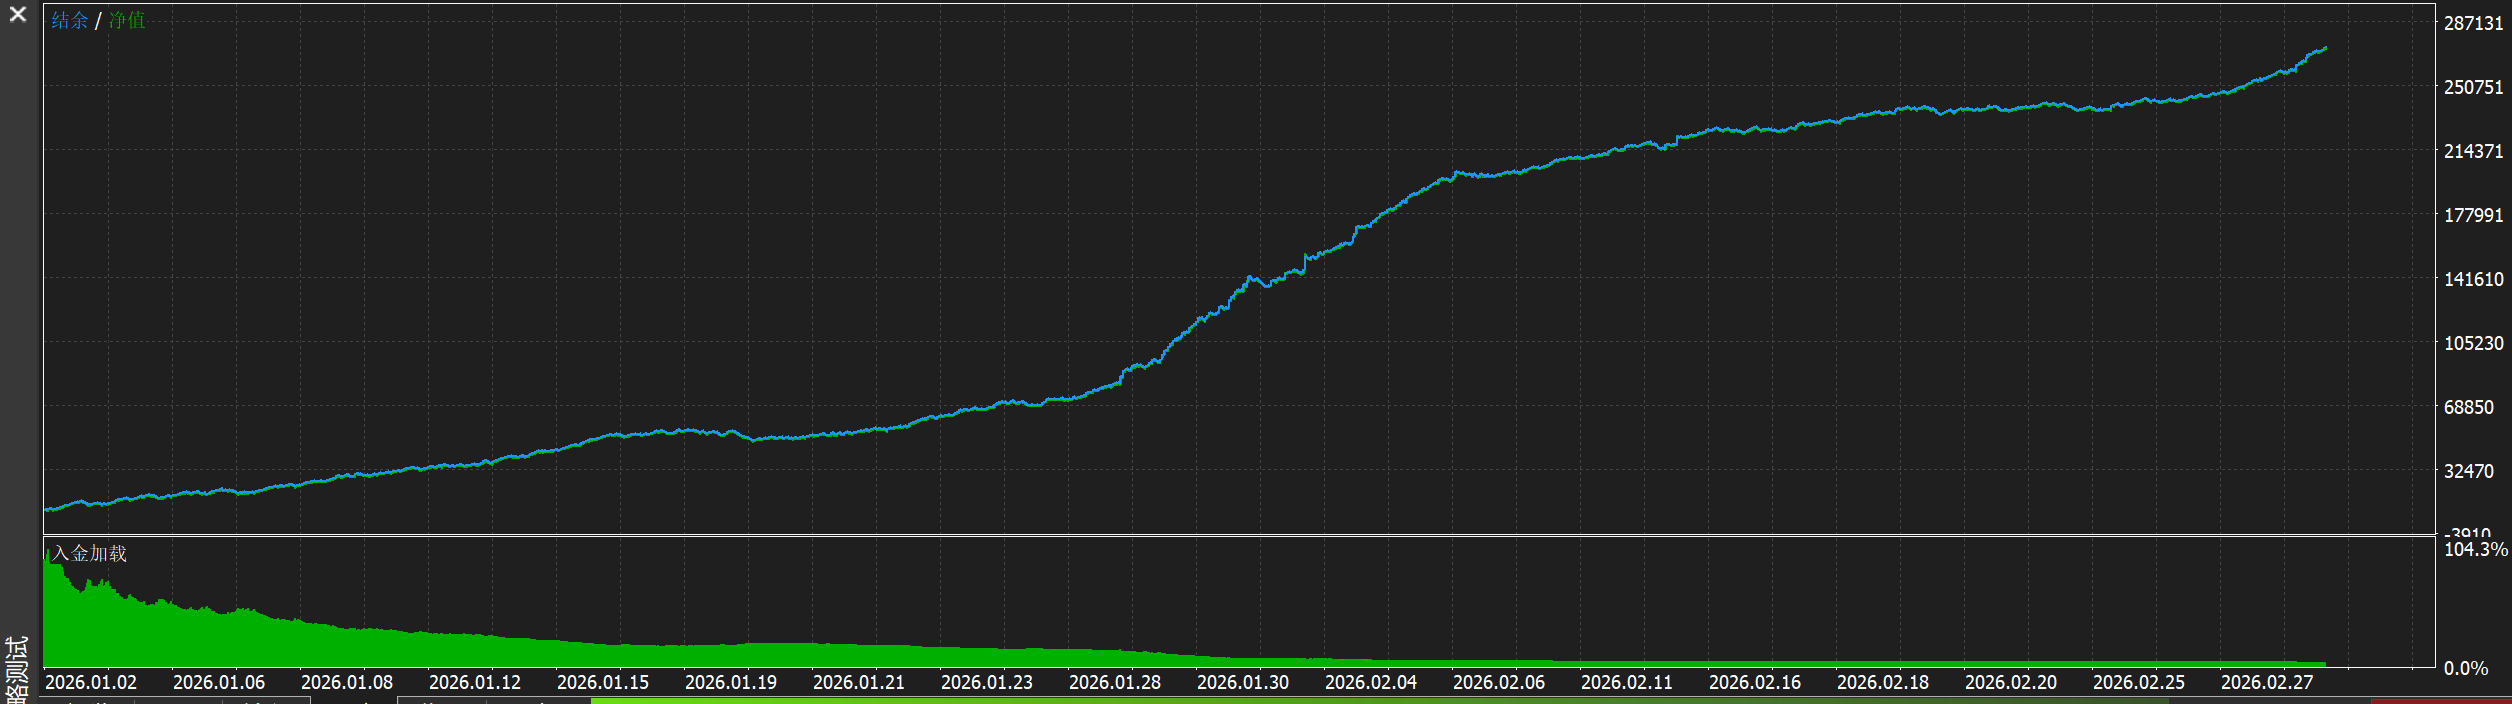The image size is (2512, 704).
Task: Click date label 2026.01.12
Action: [475, 682]
